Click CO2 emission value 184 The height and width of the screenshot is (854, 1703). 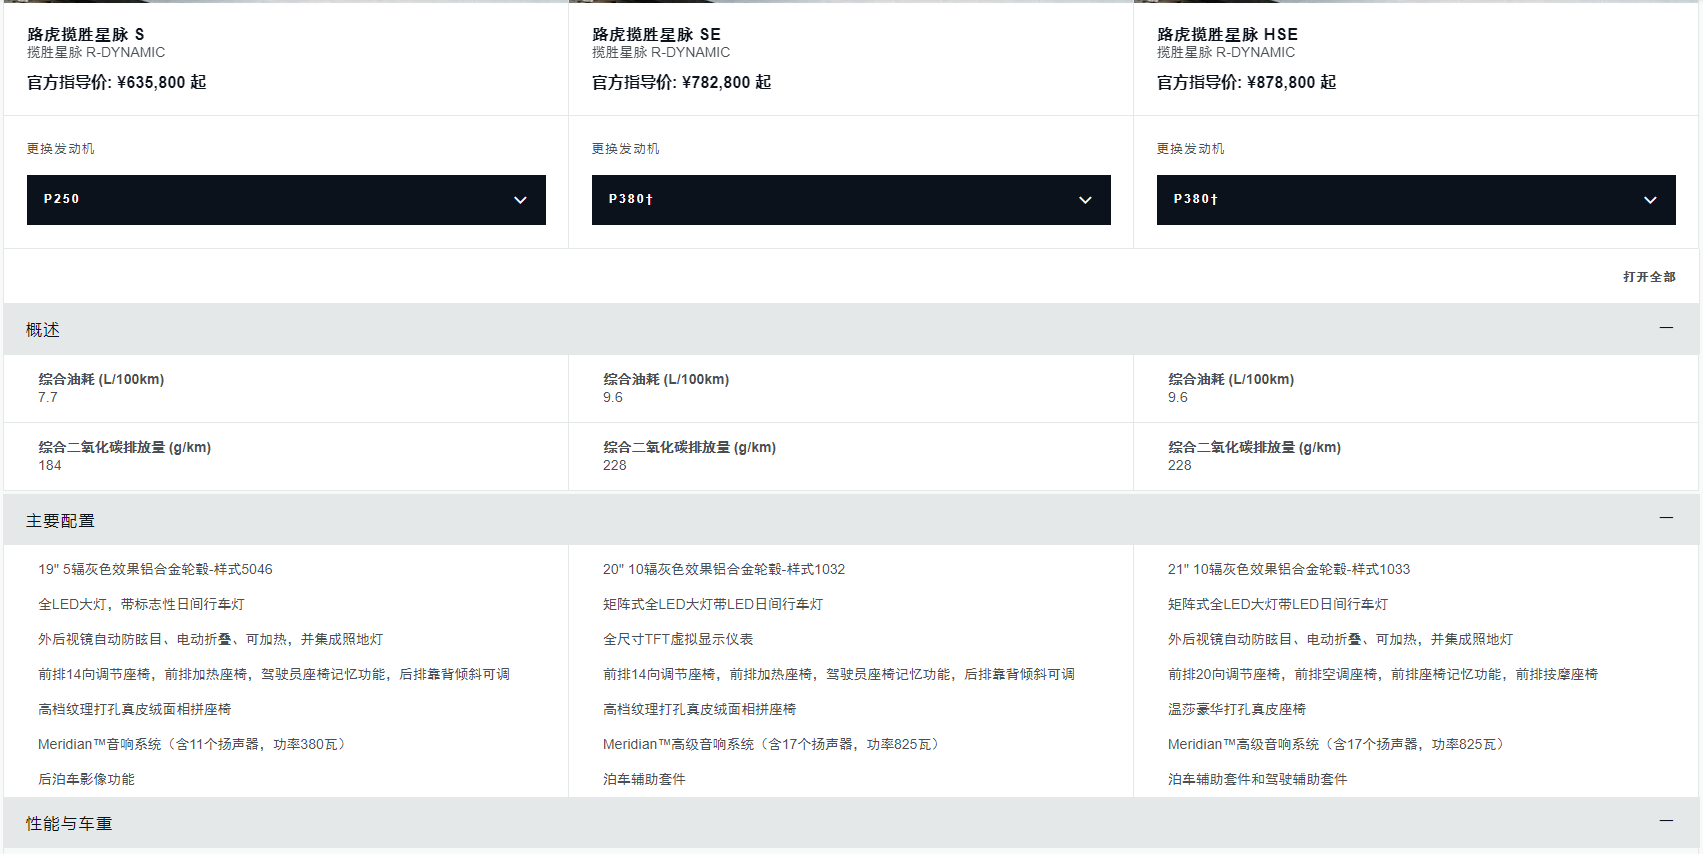tap(50, 465)
